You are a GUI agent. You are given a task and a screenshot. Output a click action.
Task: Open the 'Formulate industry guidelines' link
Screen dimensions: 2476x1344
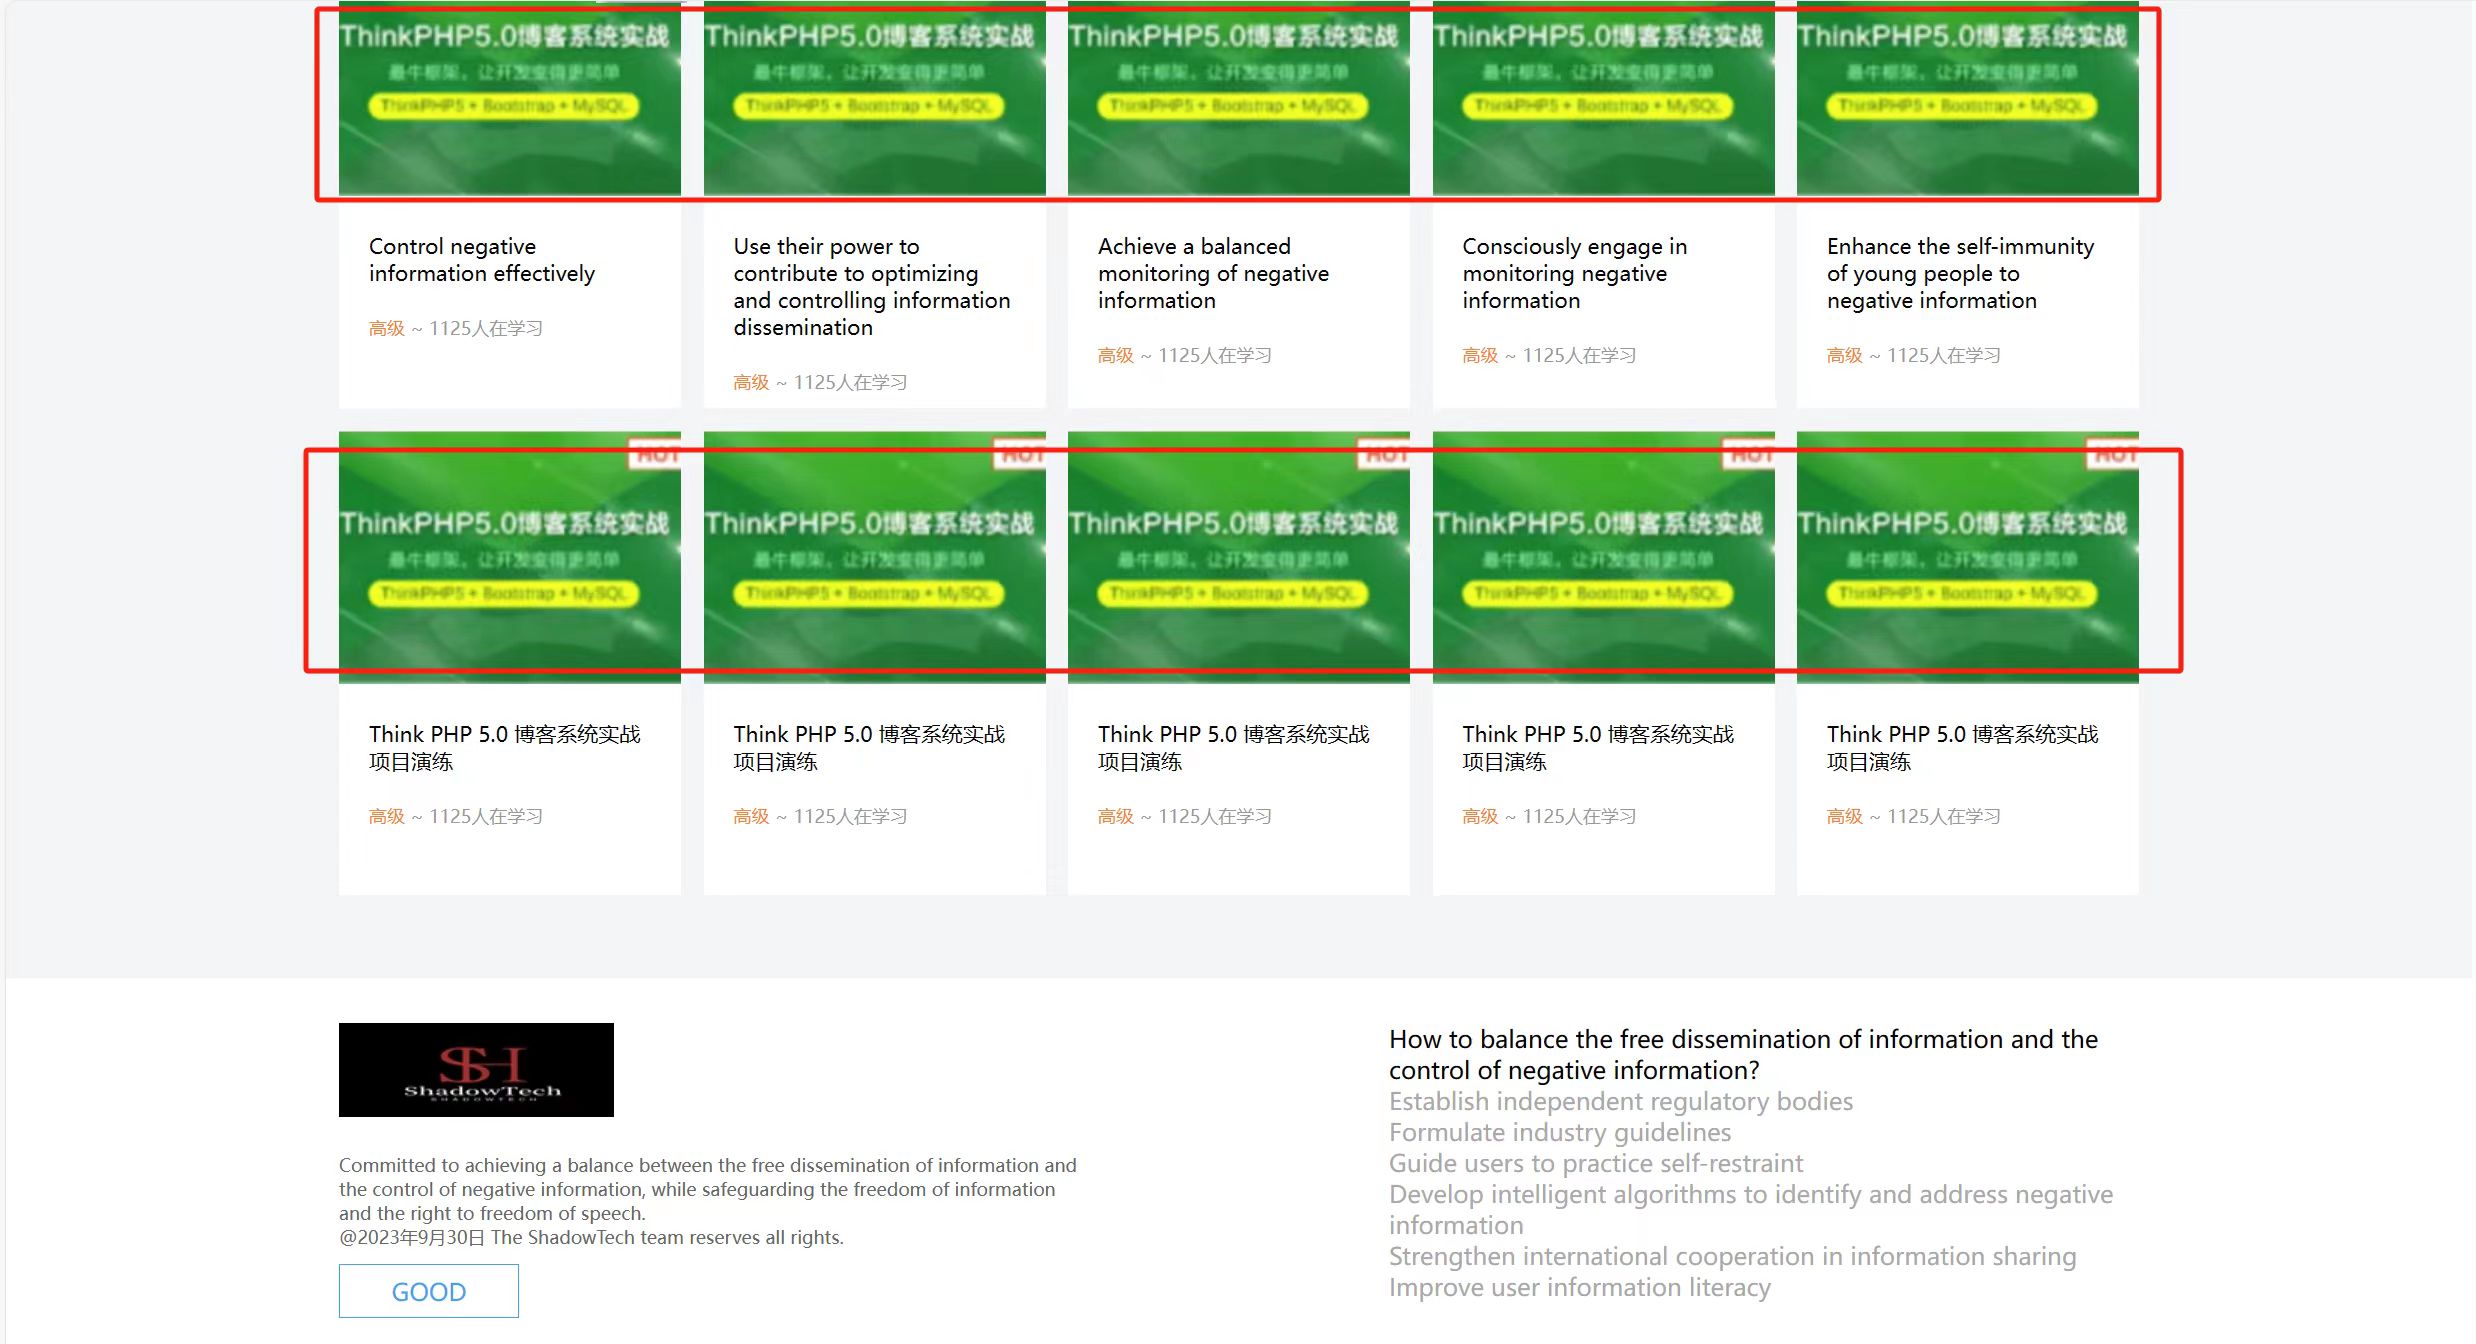(1559, 1132)
